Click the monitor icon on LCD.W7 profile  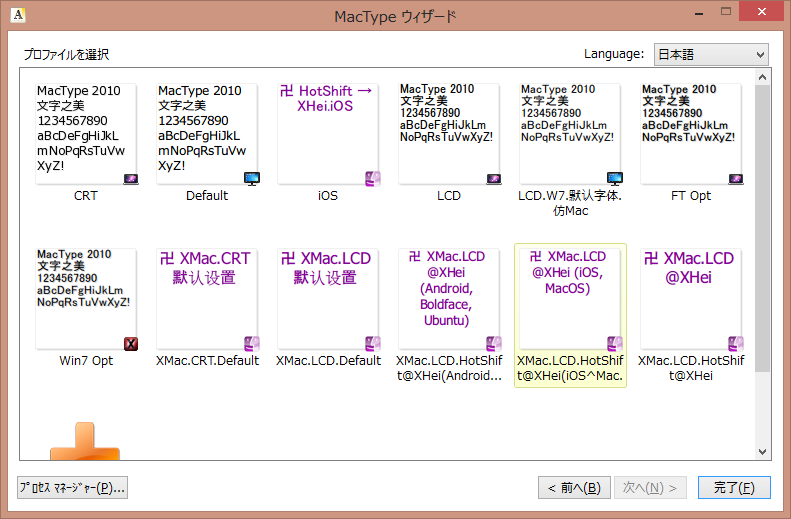tap(615, 178)
